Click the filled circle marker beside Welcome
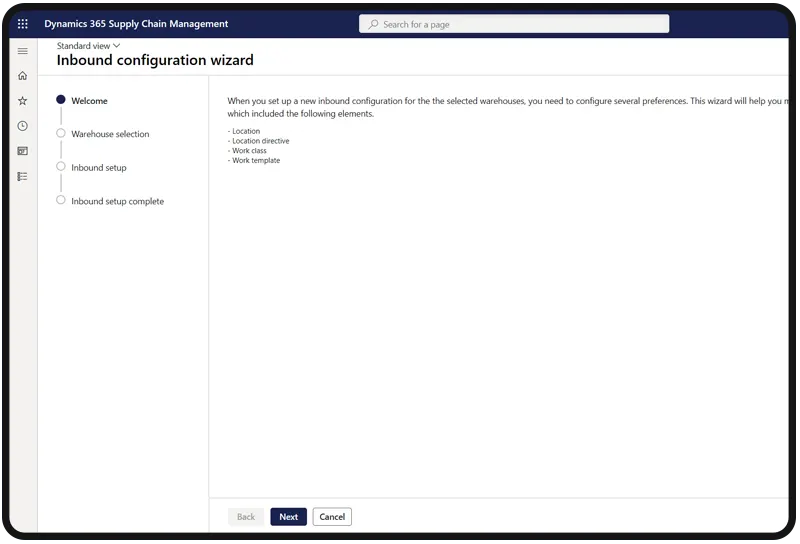This screenshot has height=544, width=800. (61, 100)
